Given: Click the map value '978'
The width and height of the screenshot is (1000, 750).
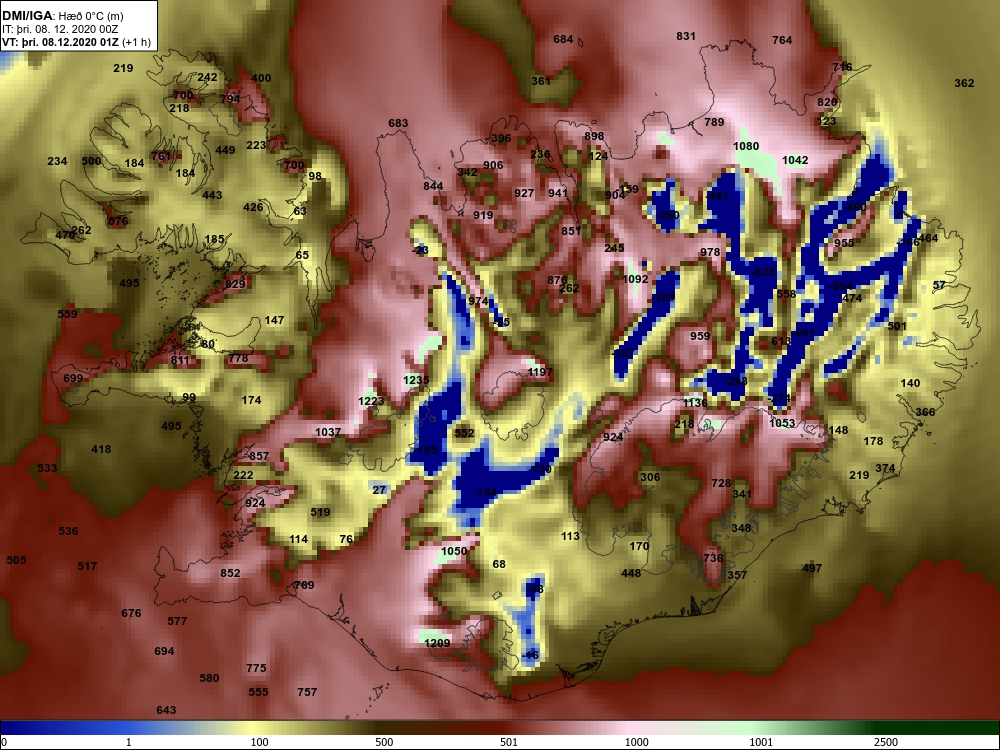Looking at the screenshot, I should point(710,252).
